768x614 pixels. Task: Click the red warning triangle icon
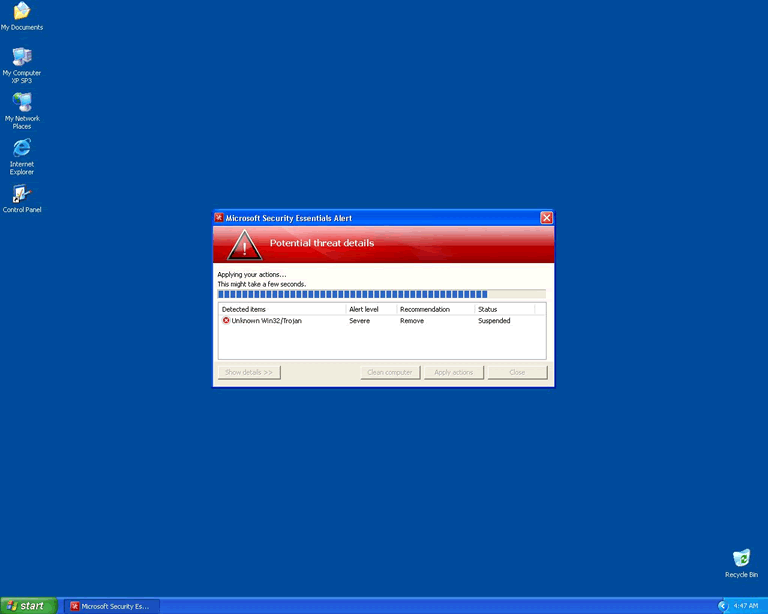[x=244, y=244]
